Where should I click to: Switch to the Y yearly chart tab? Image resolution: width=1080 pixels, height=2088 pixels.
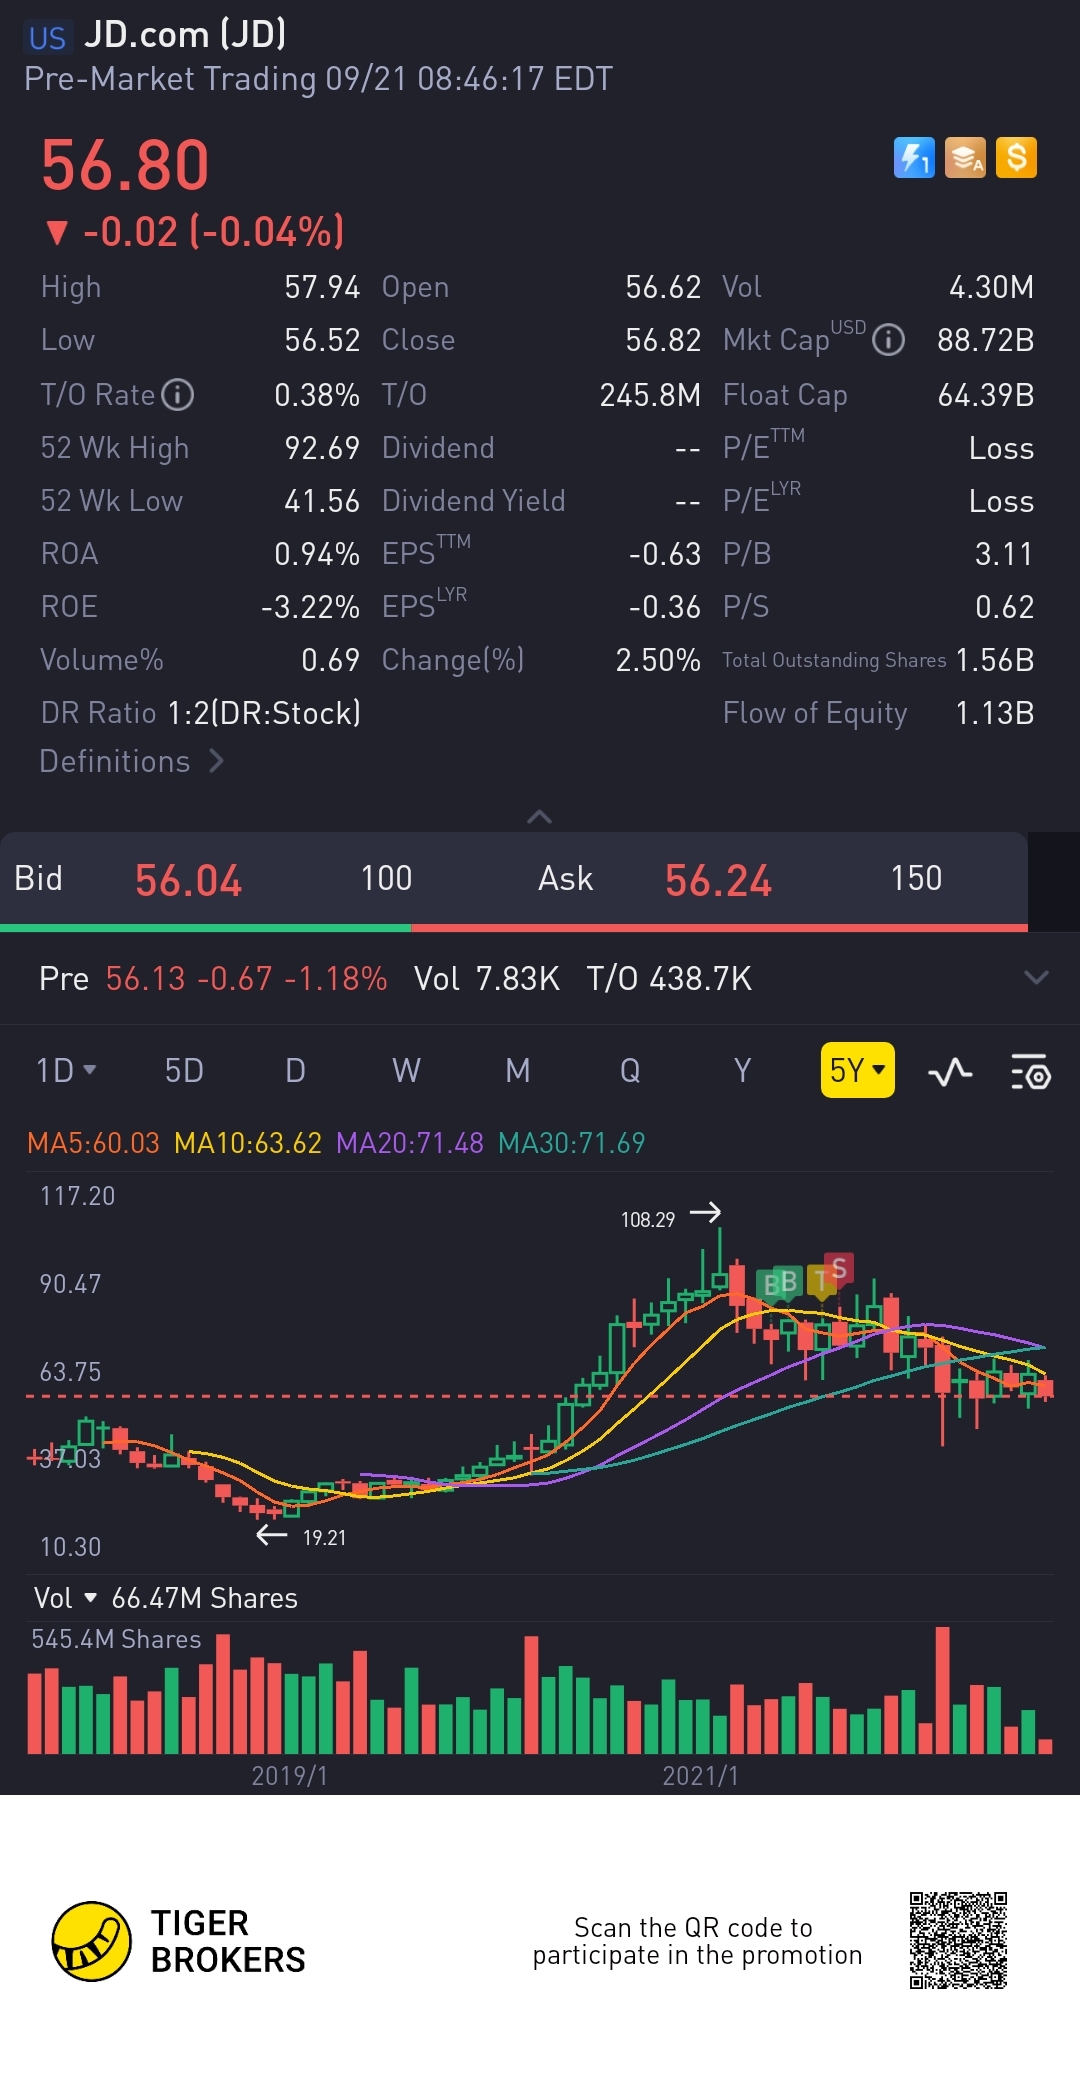tap(742, 1071)
